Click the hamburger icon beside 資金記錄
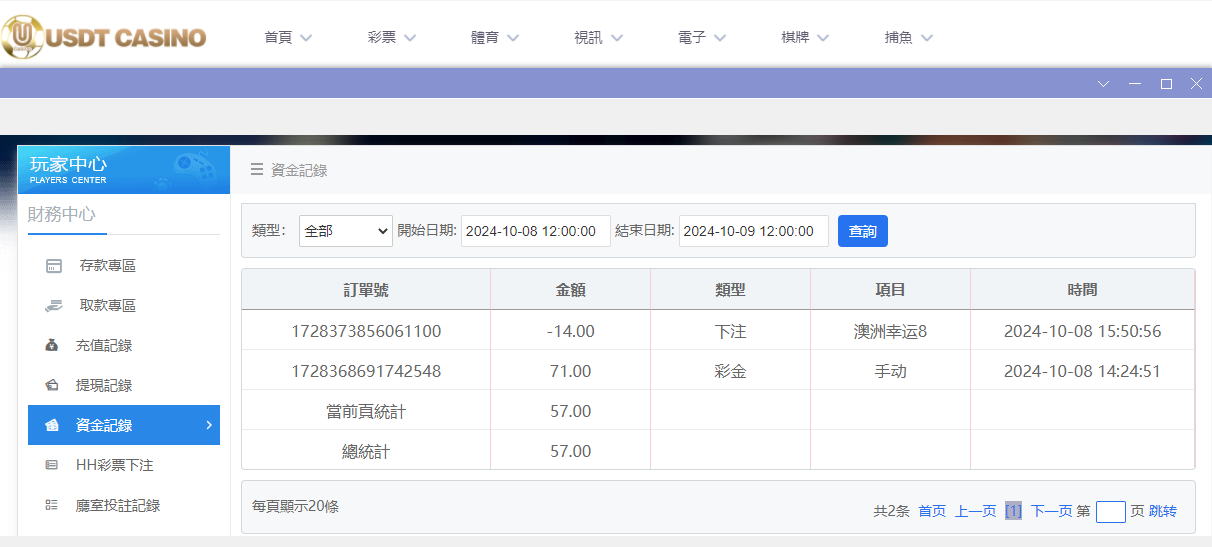1212x547 pixels. pos(257,170)
